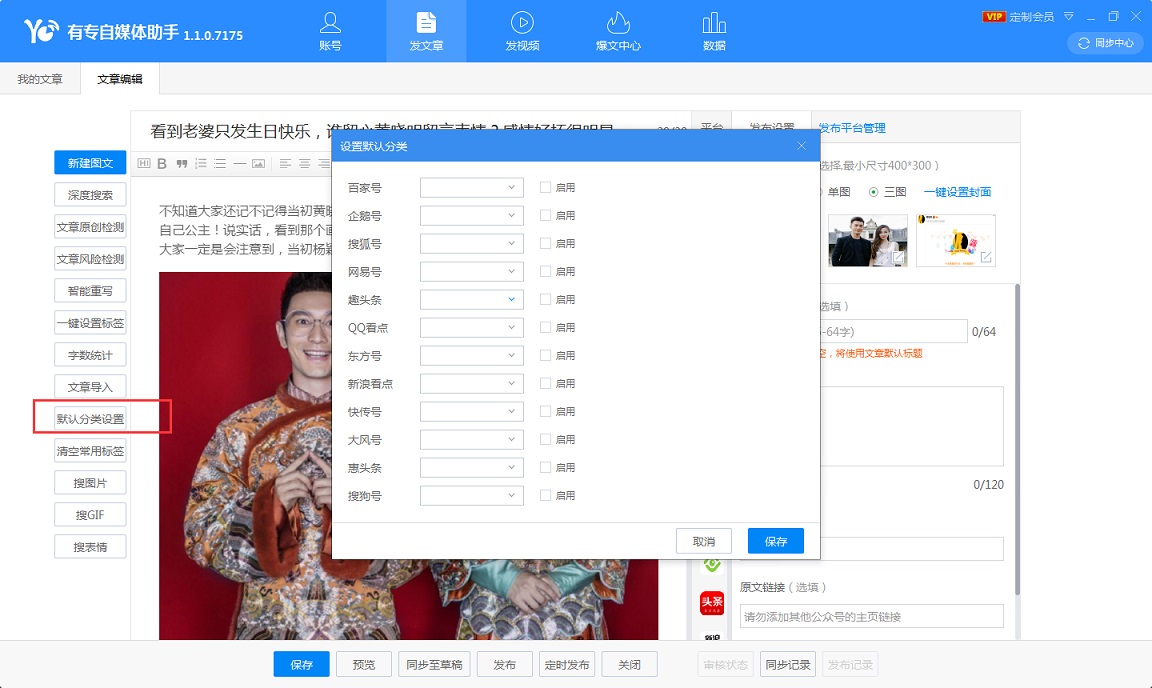Insert a horizontal divider line
Screen dimensions: 1152x688
pos(239,163)
